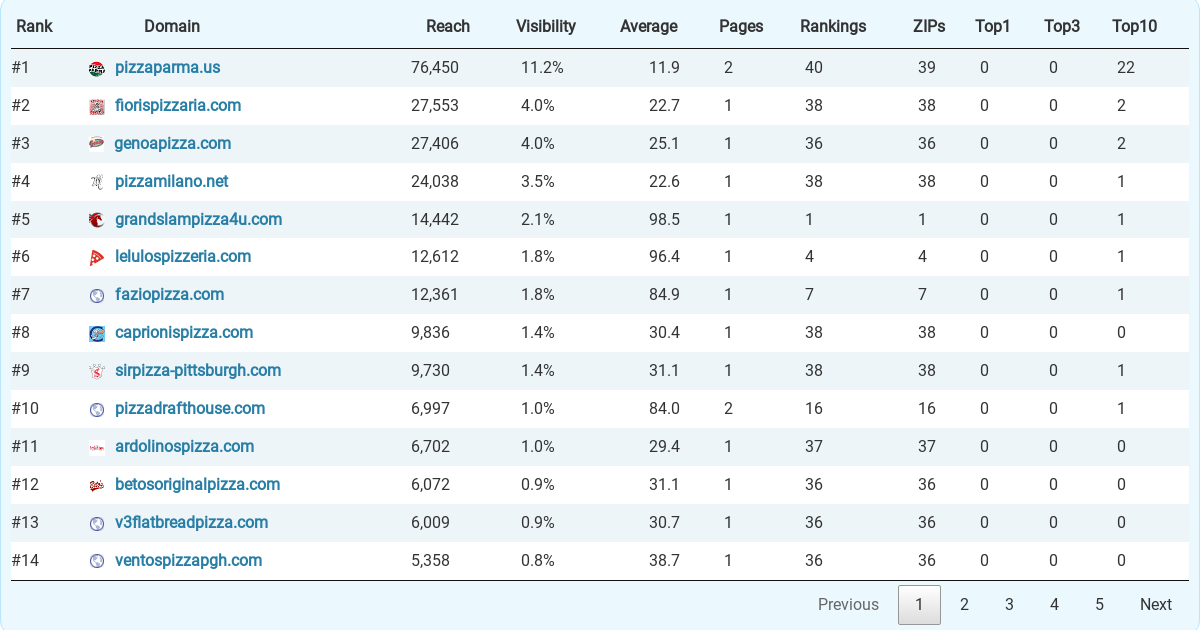Open the ventospizzapgh.com link

pos(188,560)
